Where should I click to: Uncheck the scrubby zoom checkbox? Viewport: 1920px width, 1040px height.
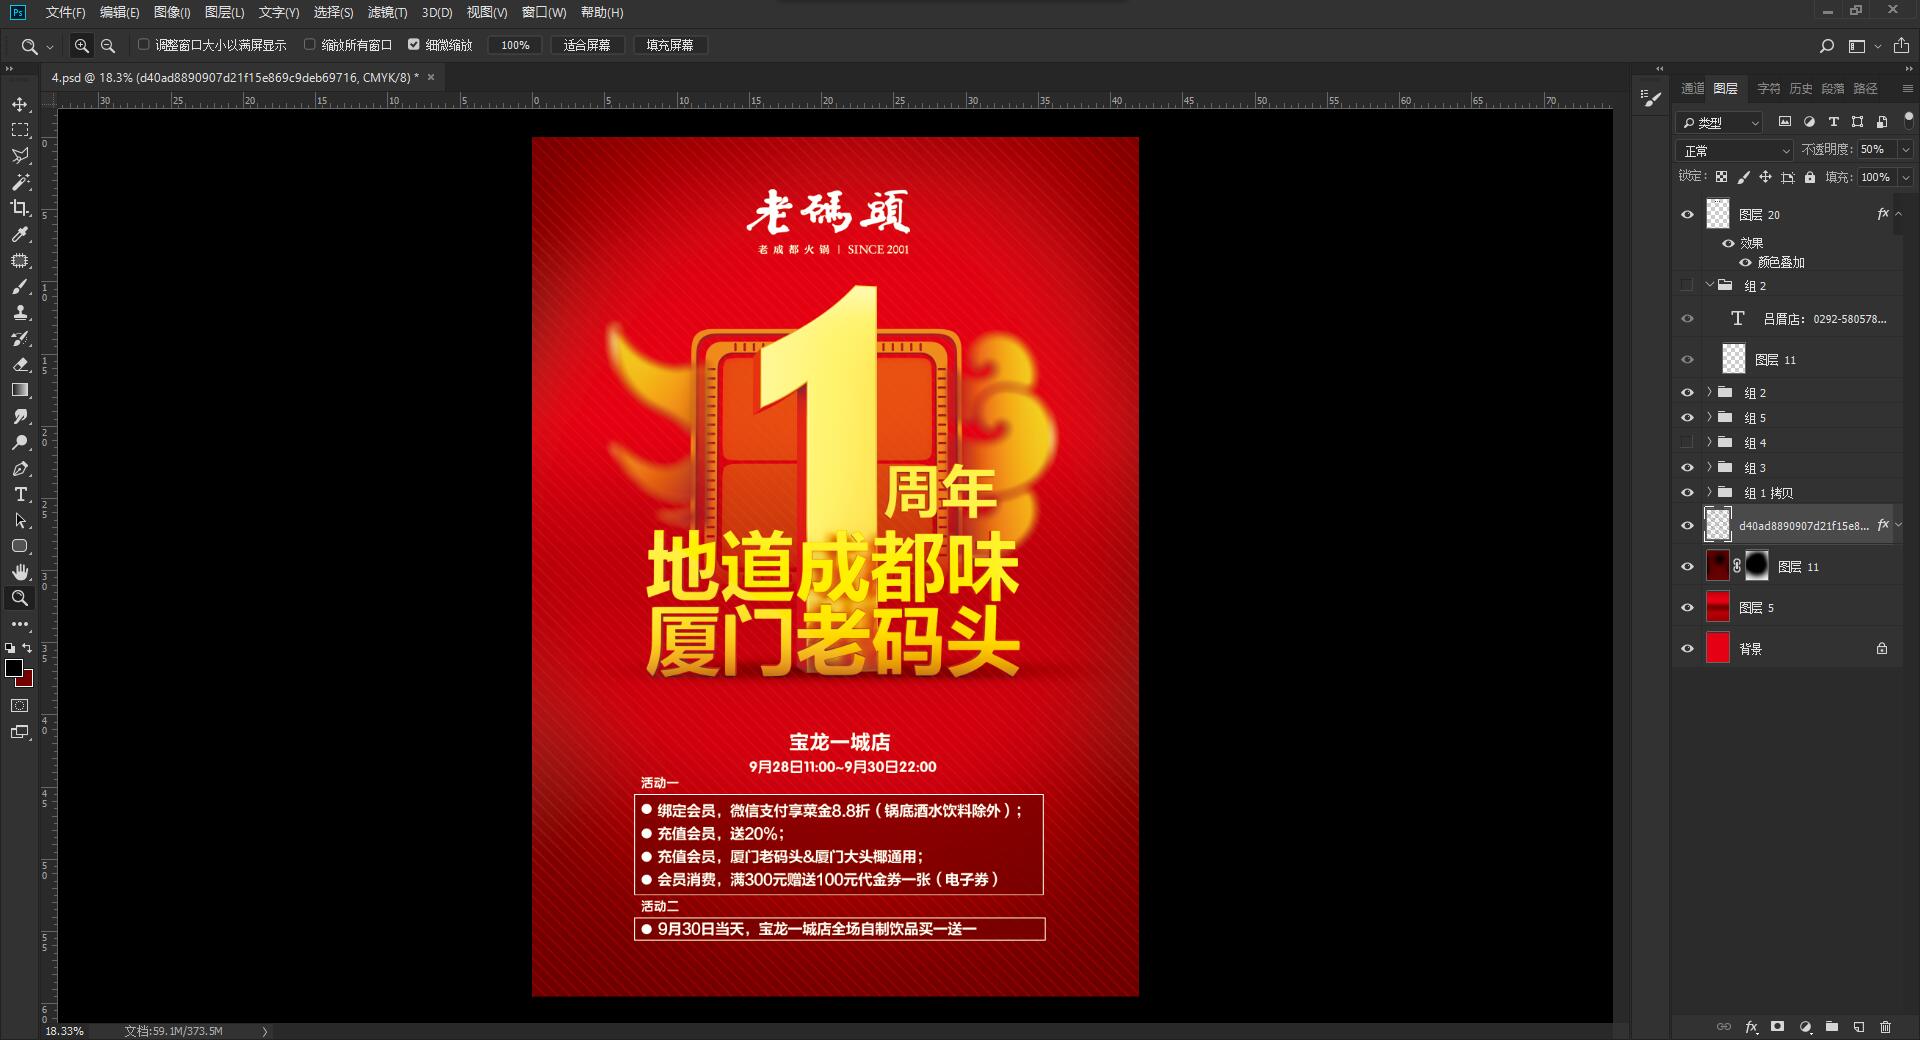[x=413, y=44]
